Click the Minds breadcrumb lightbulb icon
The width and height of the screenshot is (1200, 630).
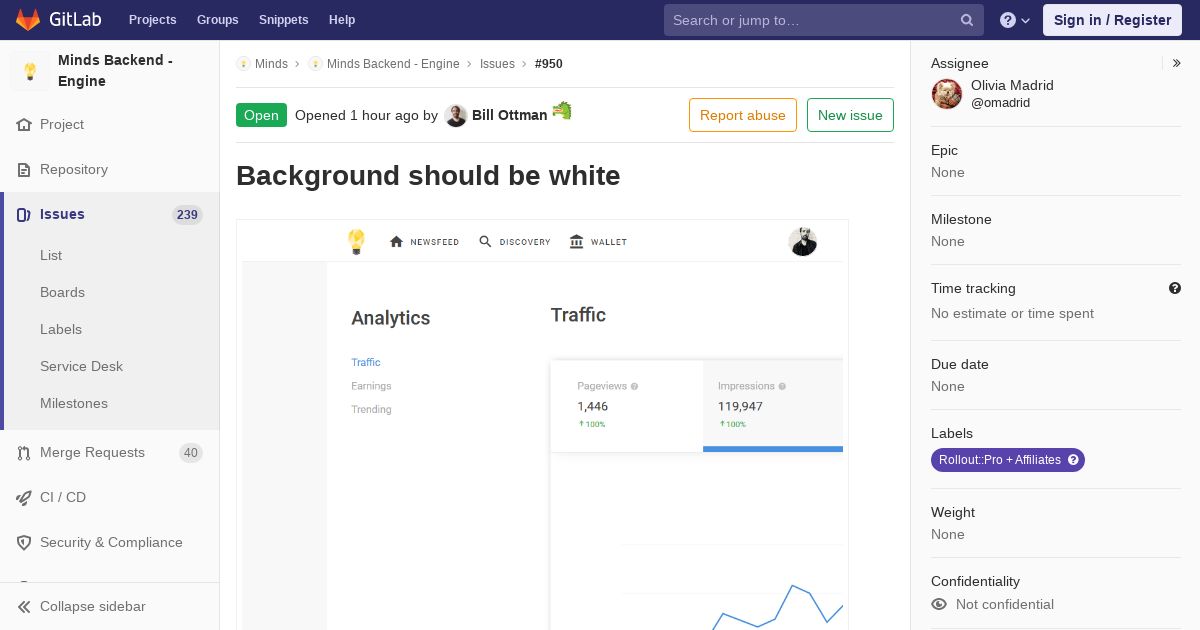click(x=243, y=64)
